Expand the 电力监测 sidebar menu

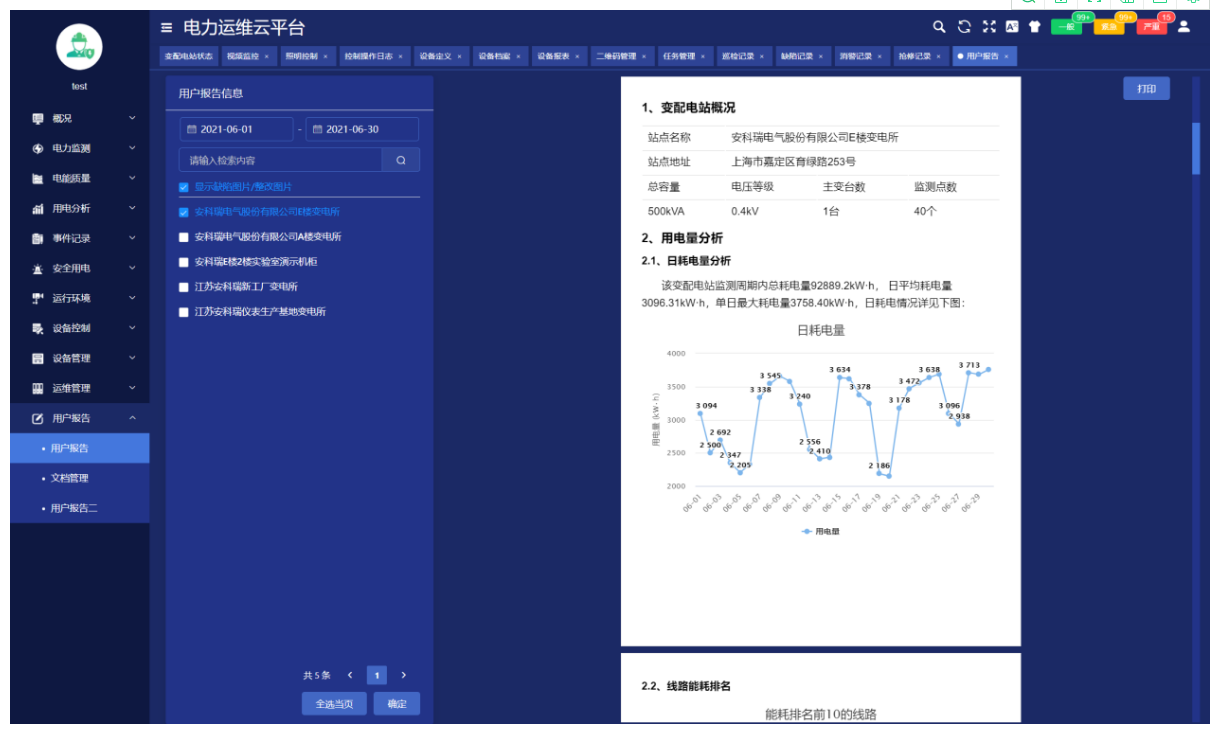pos(80,148)
